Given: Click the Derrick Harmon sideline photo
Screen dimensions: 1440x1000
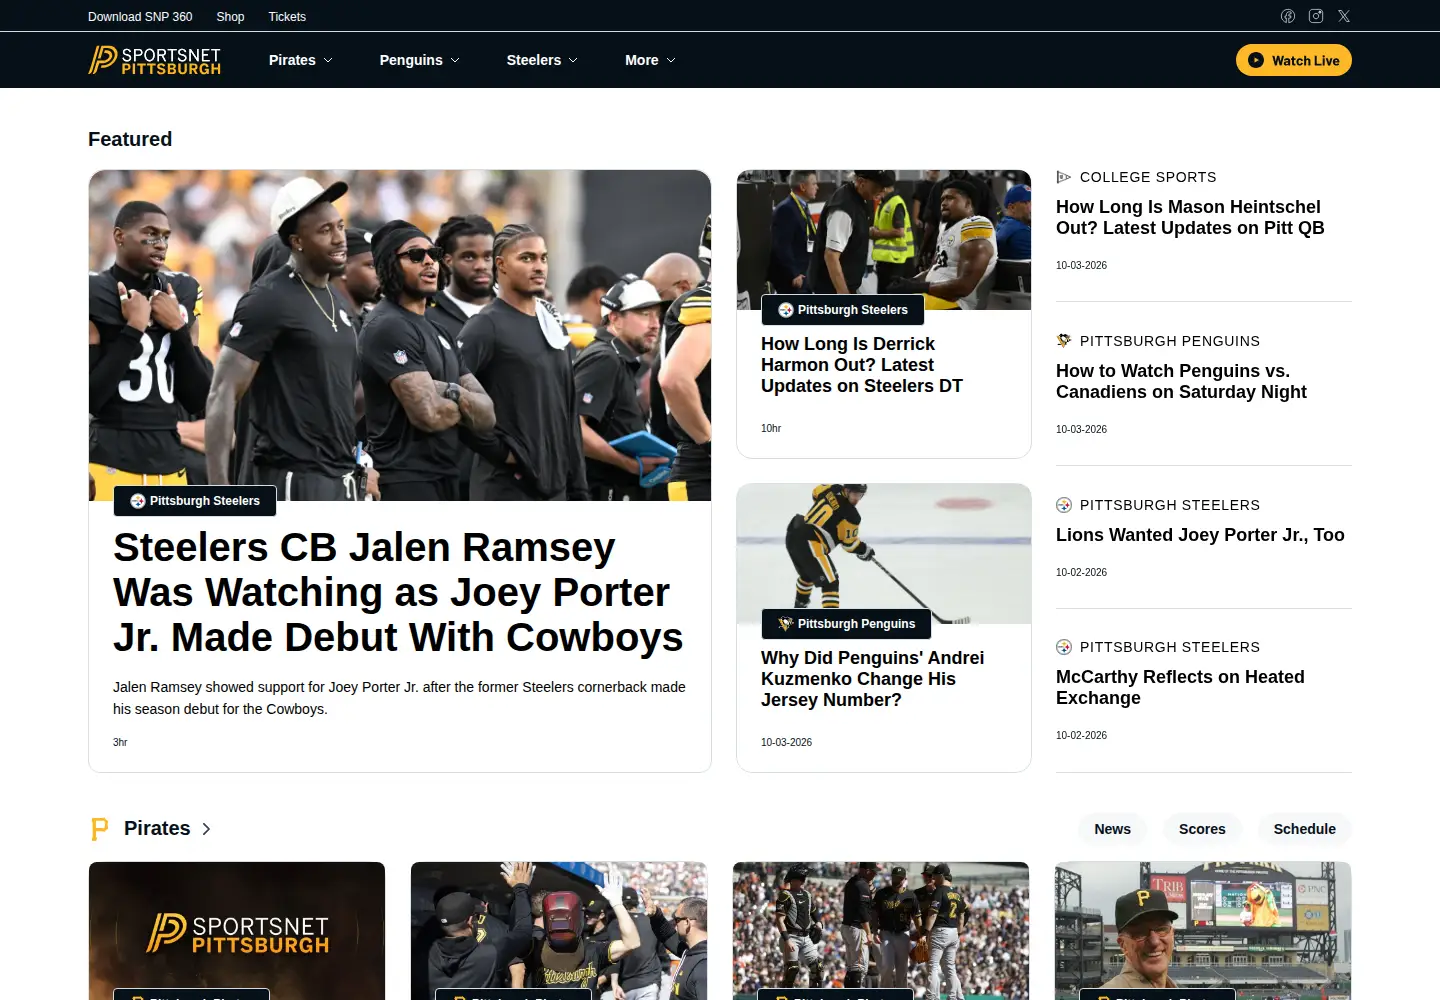Looking at the screenshot, I should (x=884, y=240).
